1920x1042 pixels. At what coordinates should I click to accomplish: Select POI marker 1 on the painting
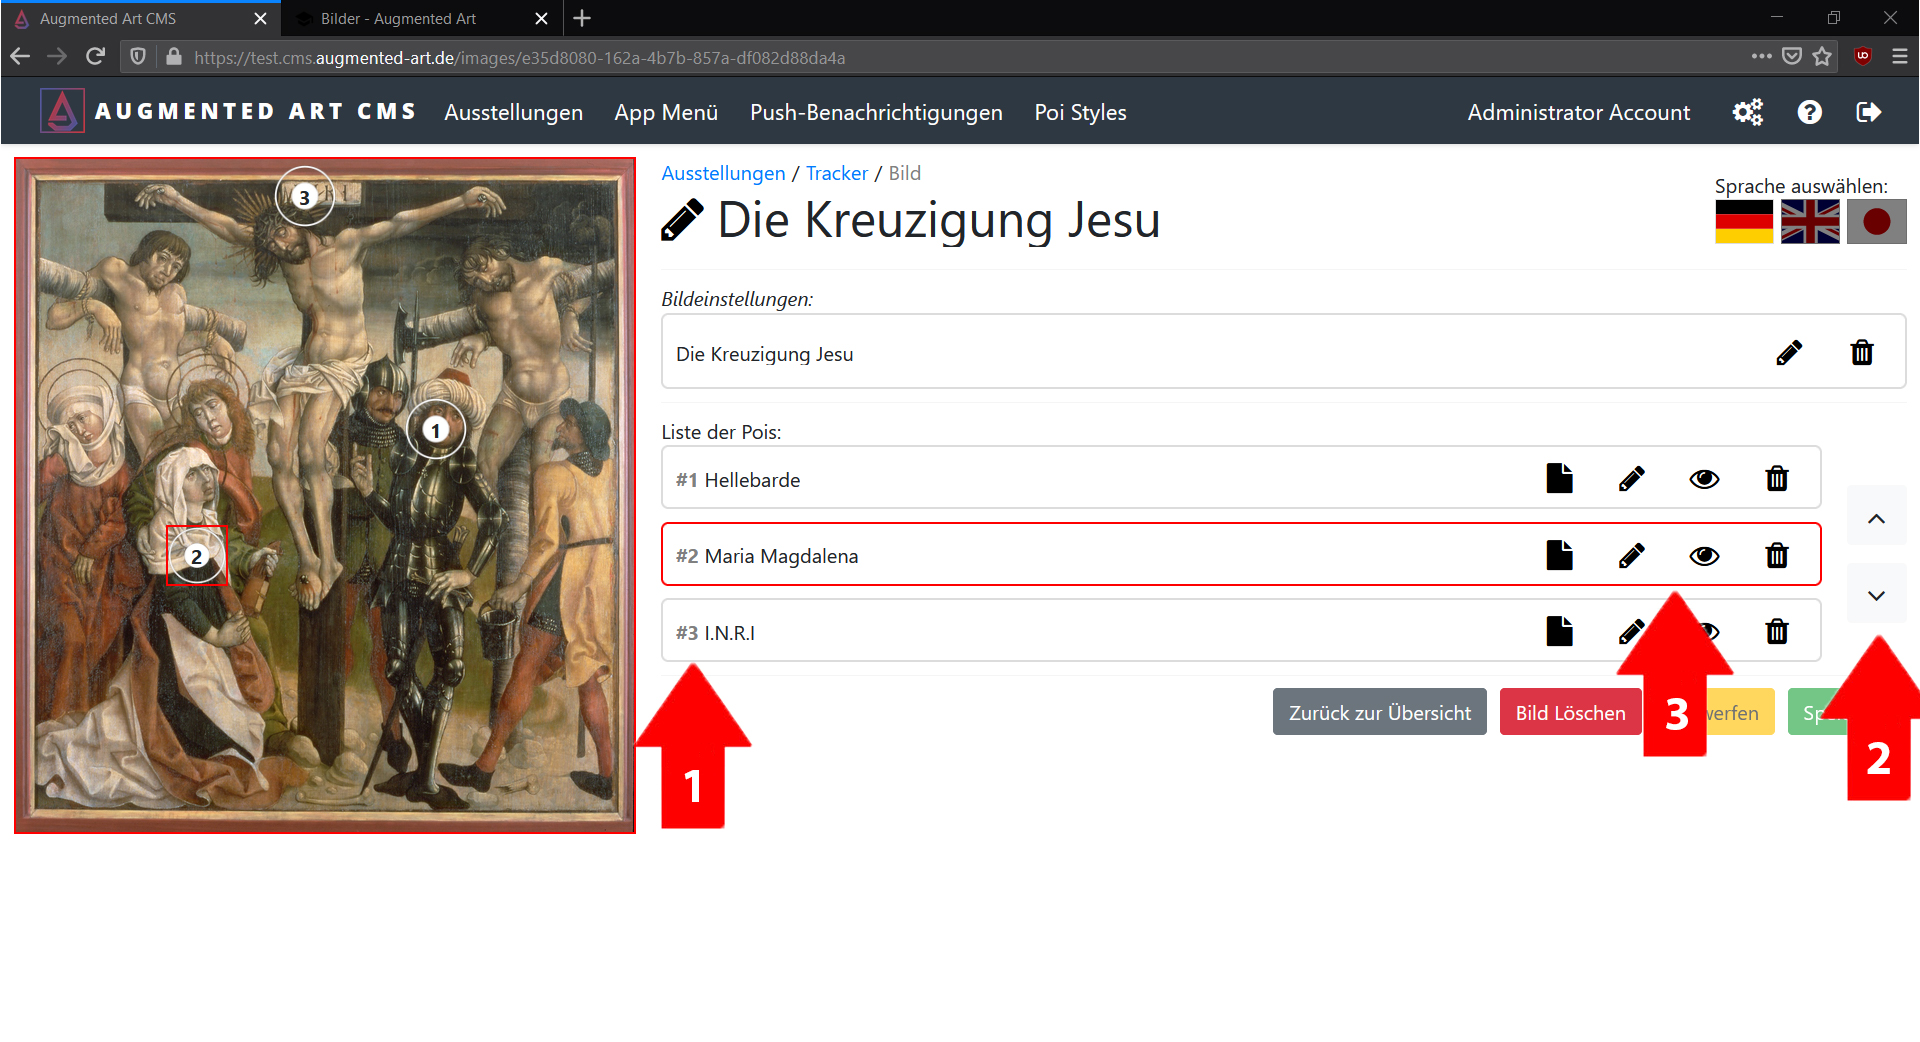pos(435,430)
